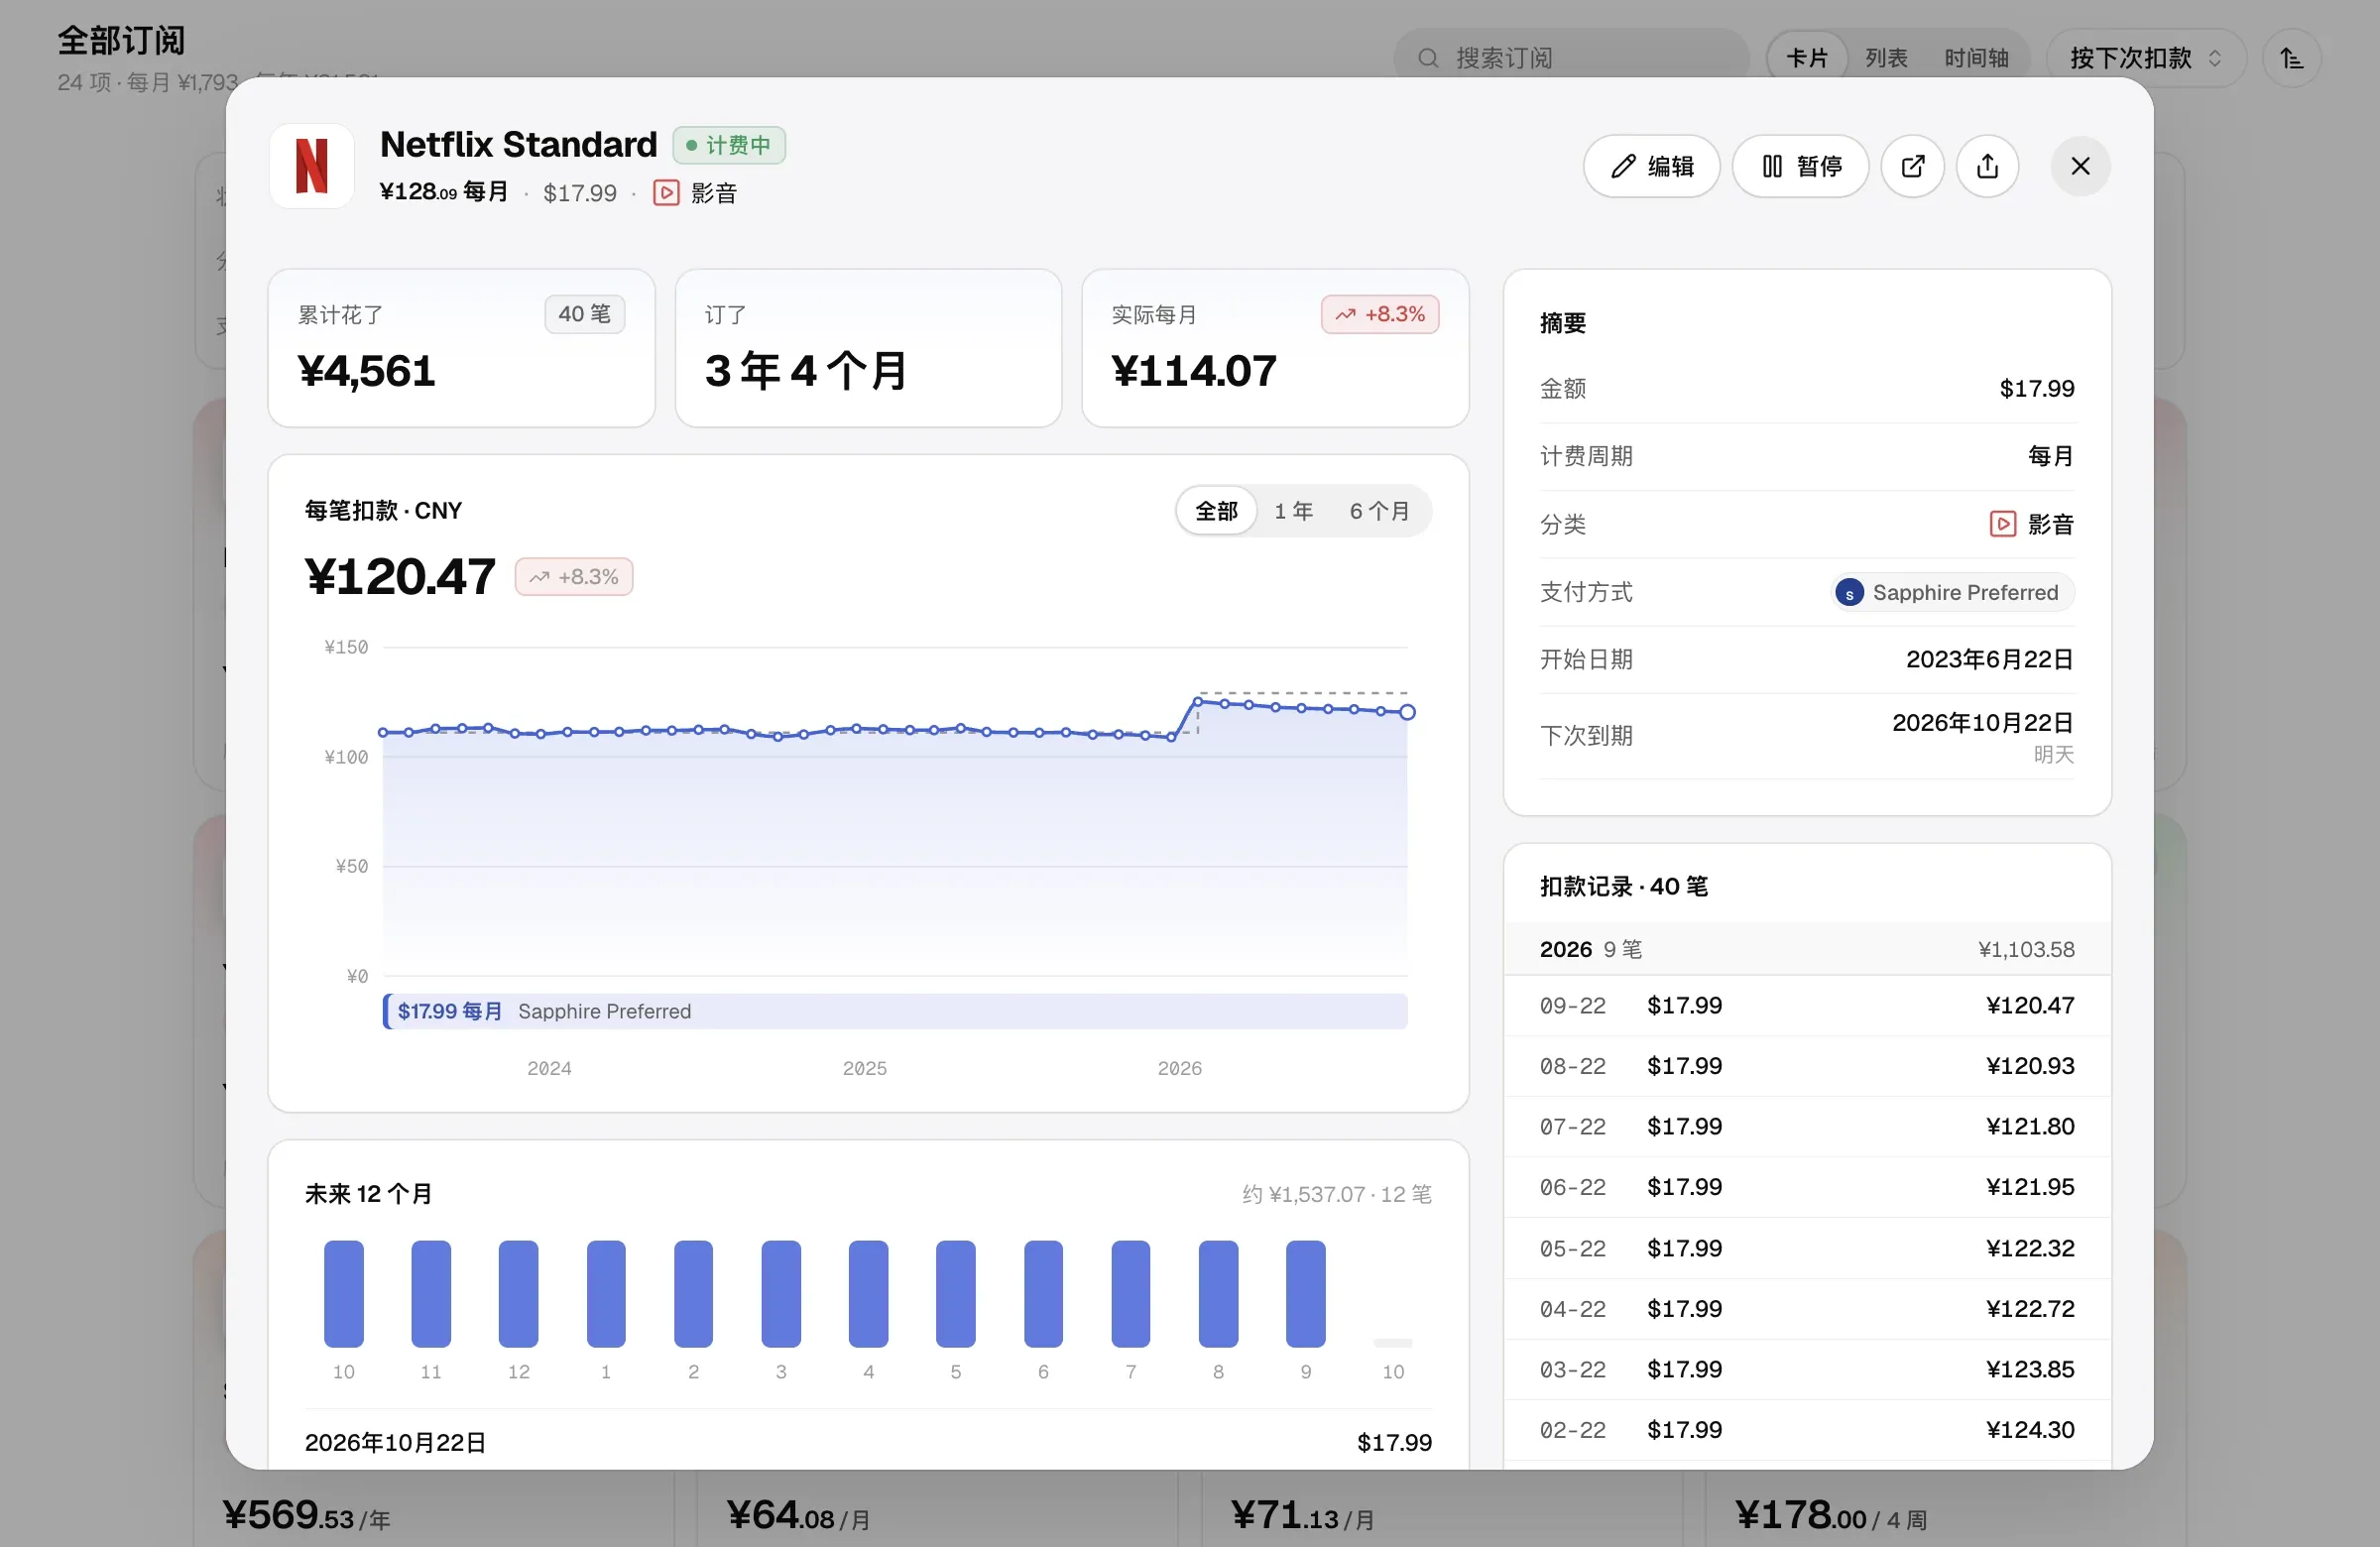Click the upcoming 2026年10月22日 charge row
The image size is (2380, 1547).
tap(868, 1443)
